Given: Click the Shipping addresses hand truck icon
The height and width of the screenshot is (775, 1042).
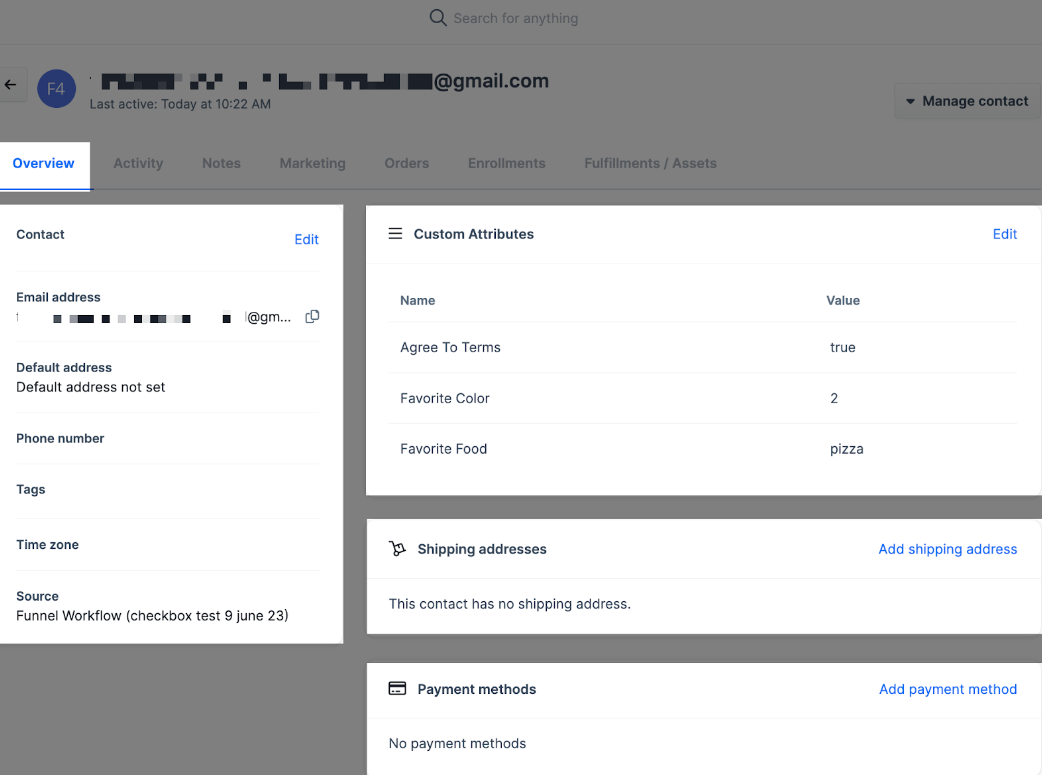Looking at the screenshot, I should point(397,548).
